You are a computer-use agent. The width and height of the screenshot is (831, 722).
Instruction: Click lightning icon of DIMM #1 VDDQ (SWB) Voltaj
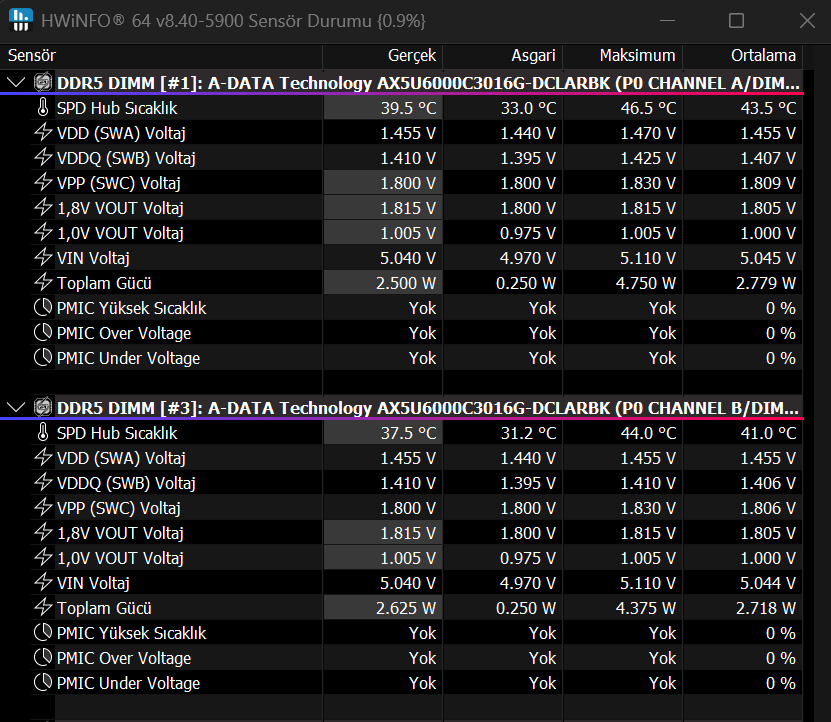[43, 157]
